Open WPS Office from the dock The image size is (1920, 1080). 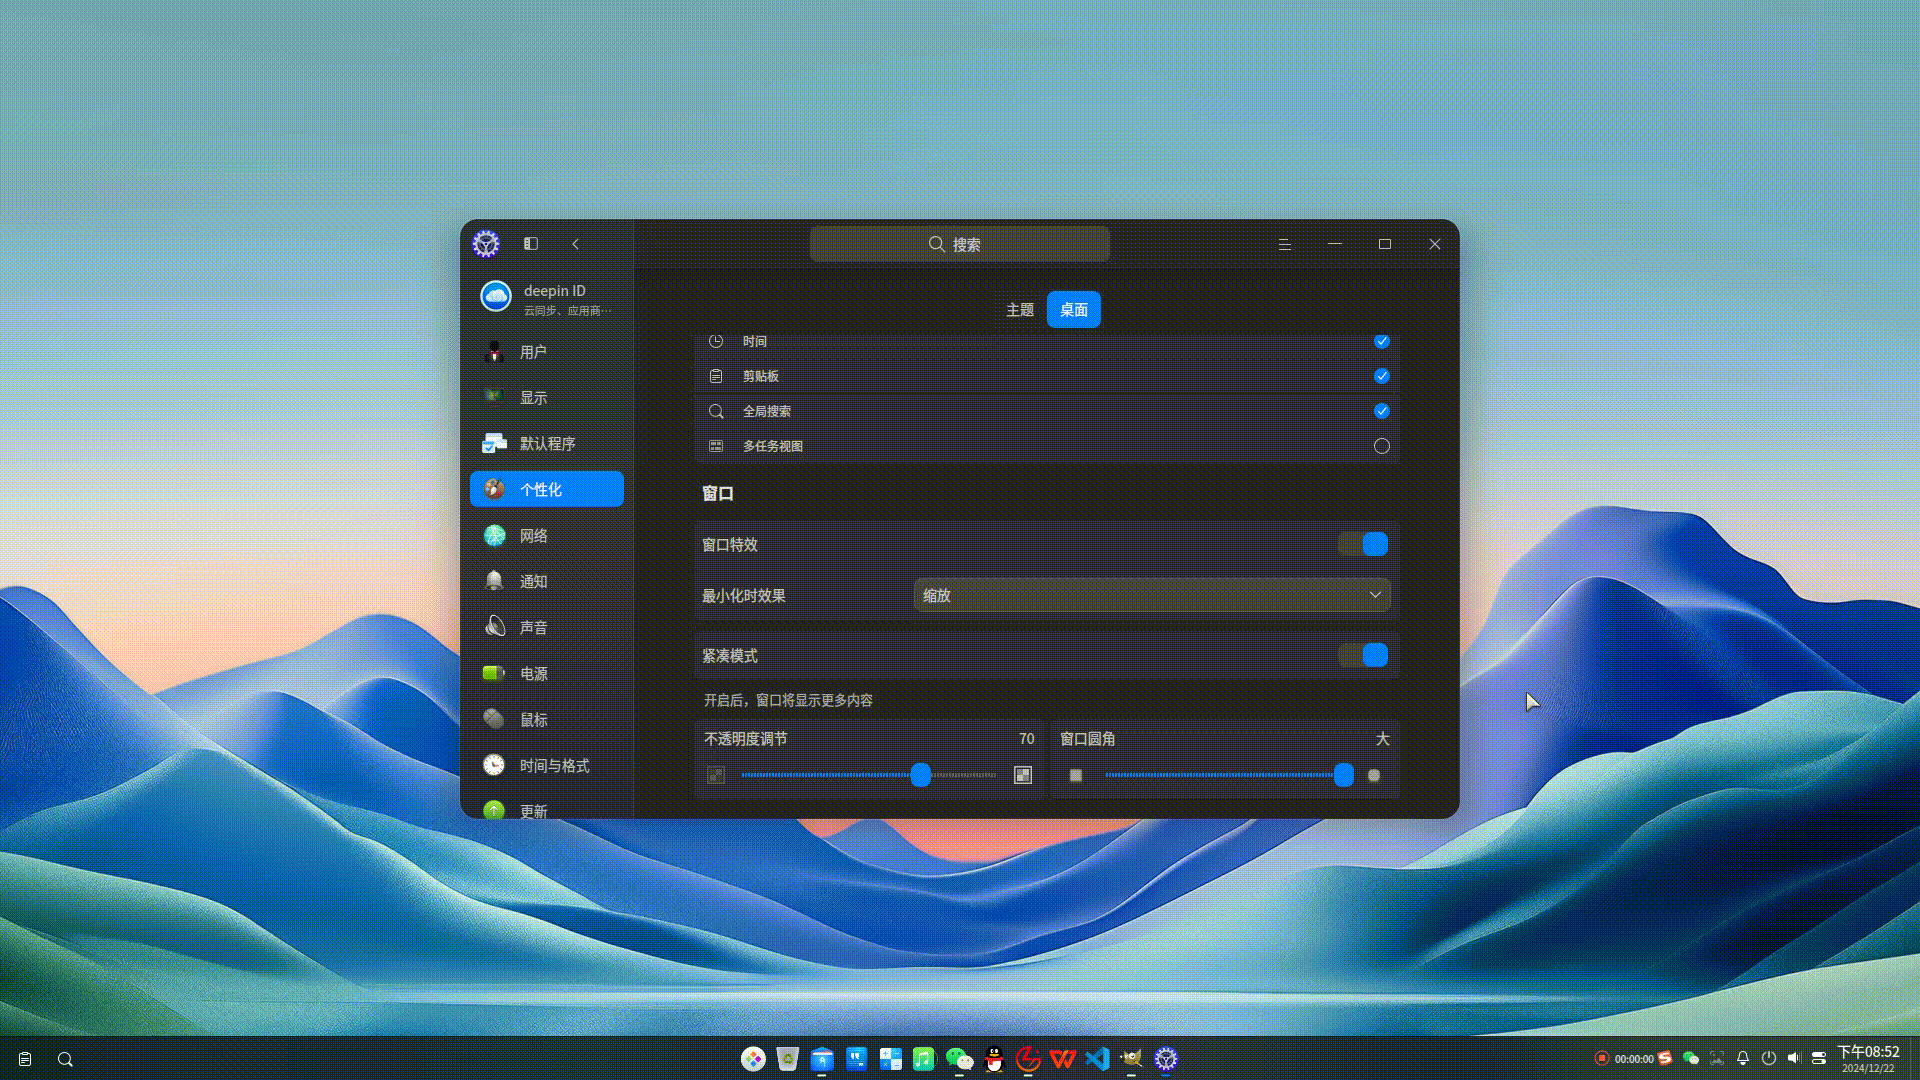1063,1059
